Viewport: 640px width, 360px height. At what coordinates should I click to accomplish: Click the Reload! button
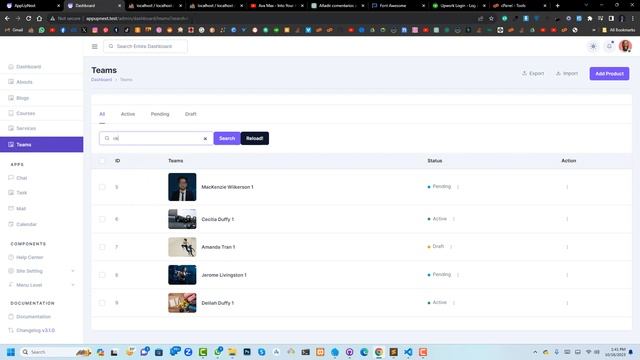click(255, 138)
